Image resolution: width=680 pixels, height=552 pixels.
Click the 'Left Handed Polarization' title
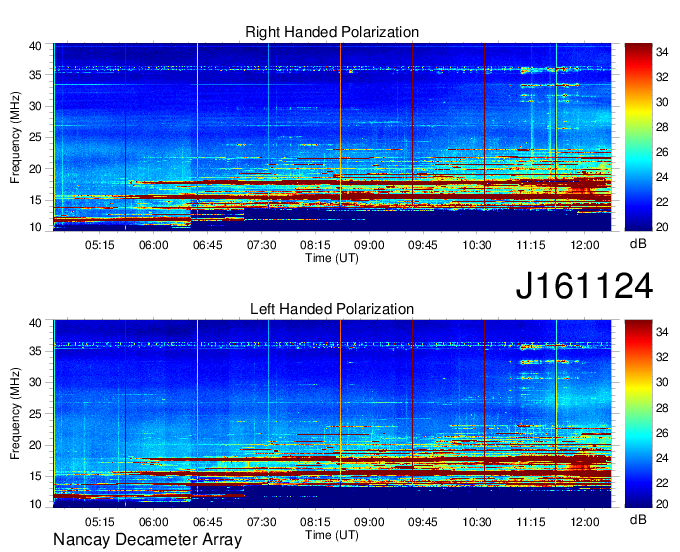(x=332, y=309)
